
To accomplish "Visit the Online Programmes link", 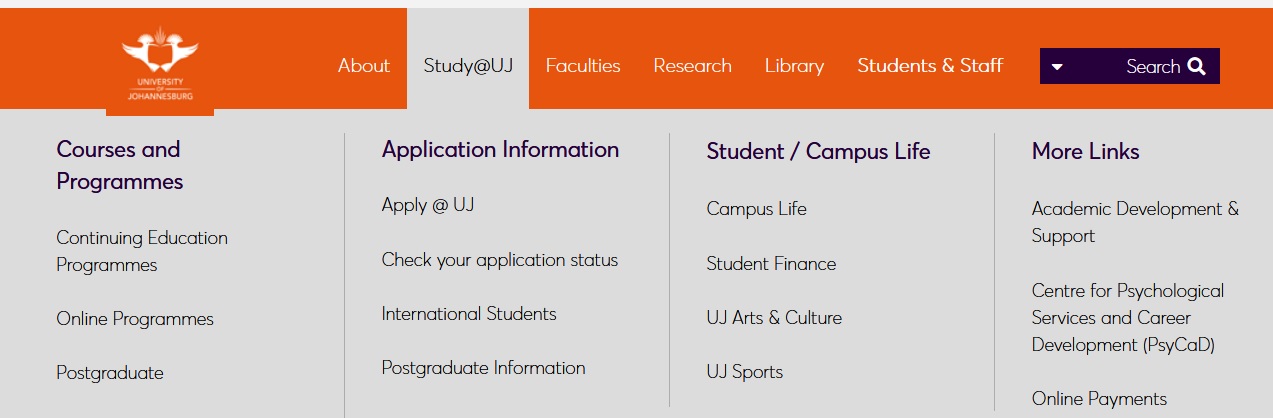I will (x=135, y=319).
